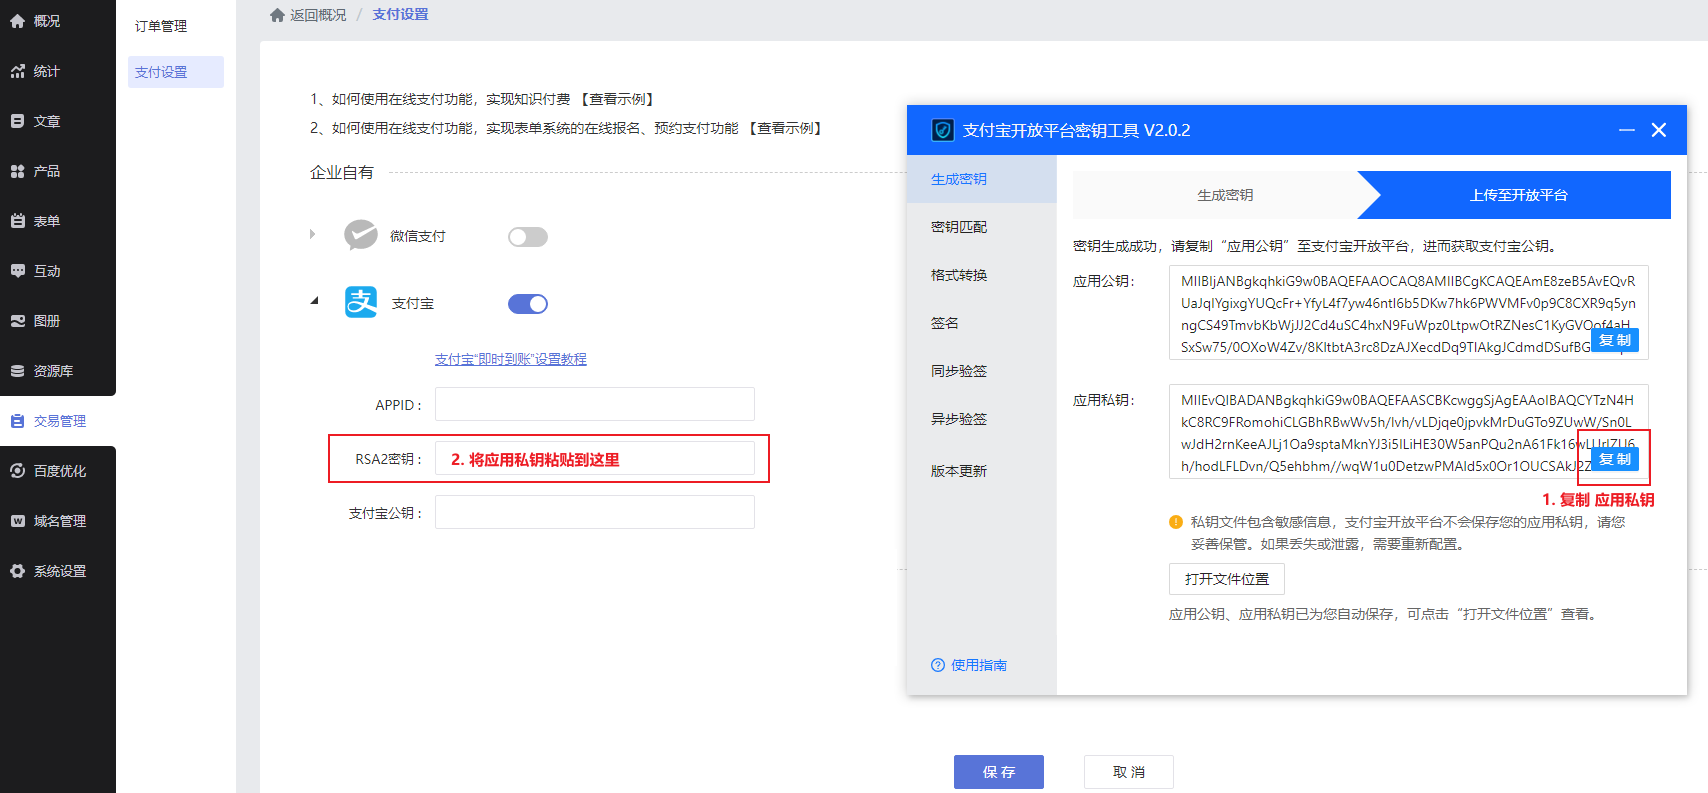Click the 保存 save button
Image resolution: width=1708 pixels, height=793 pixels.
[999, 772]
